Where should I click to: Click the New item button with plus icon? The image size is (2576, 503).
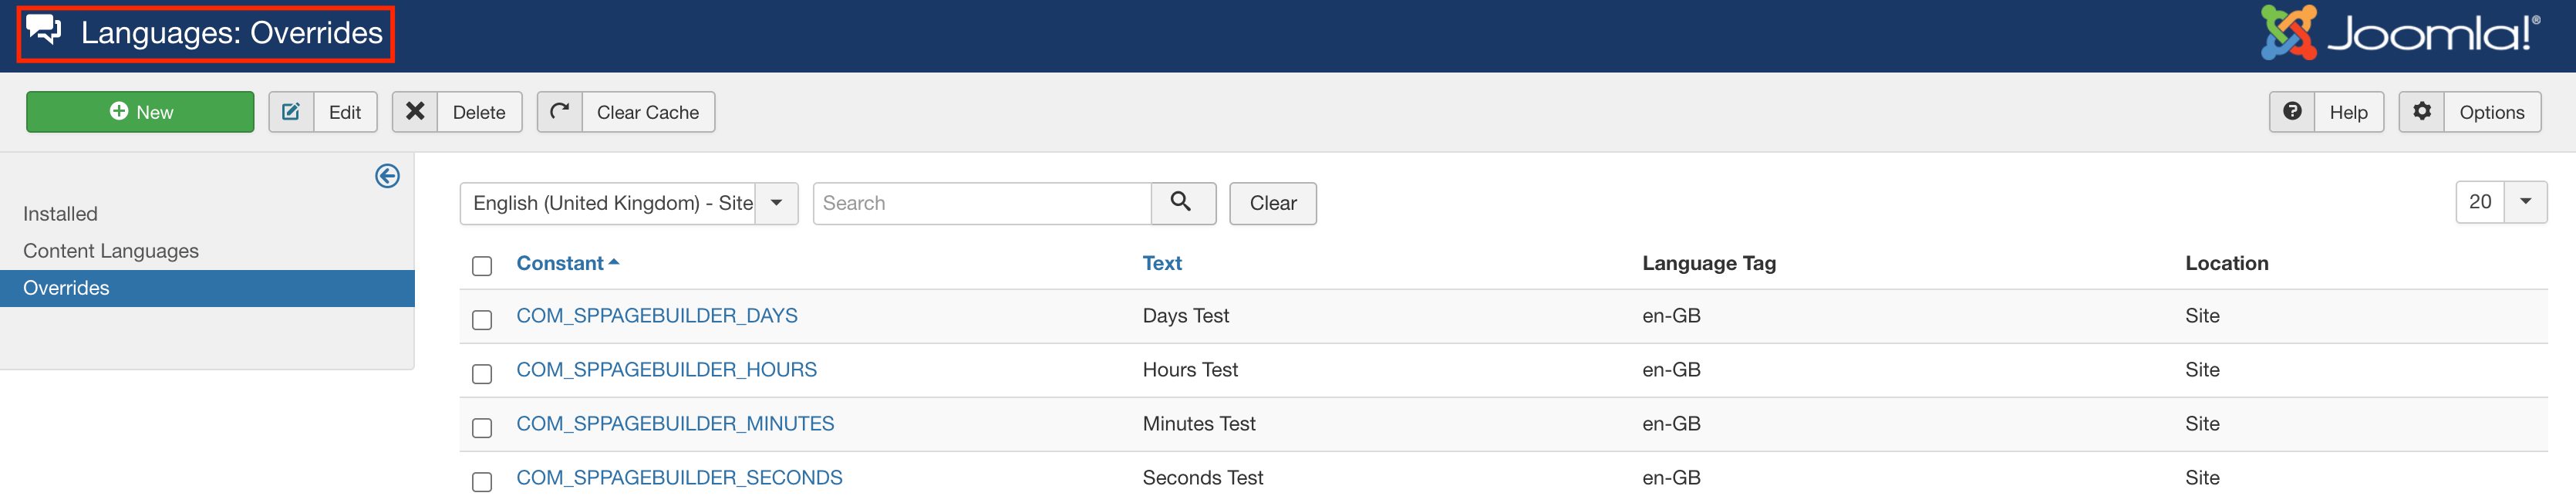coord(140,111)
